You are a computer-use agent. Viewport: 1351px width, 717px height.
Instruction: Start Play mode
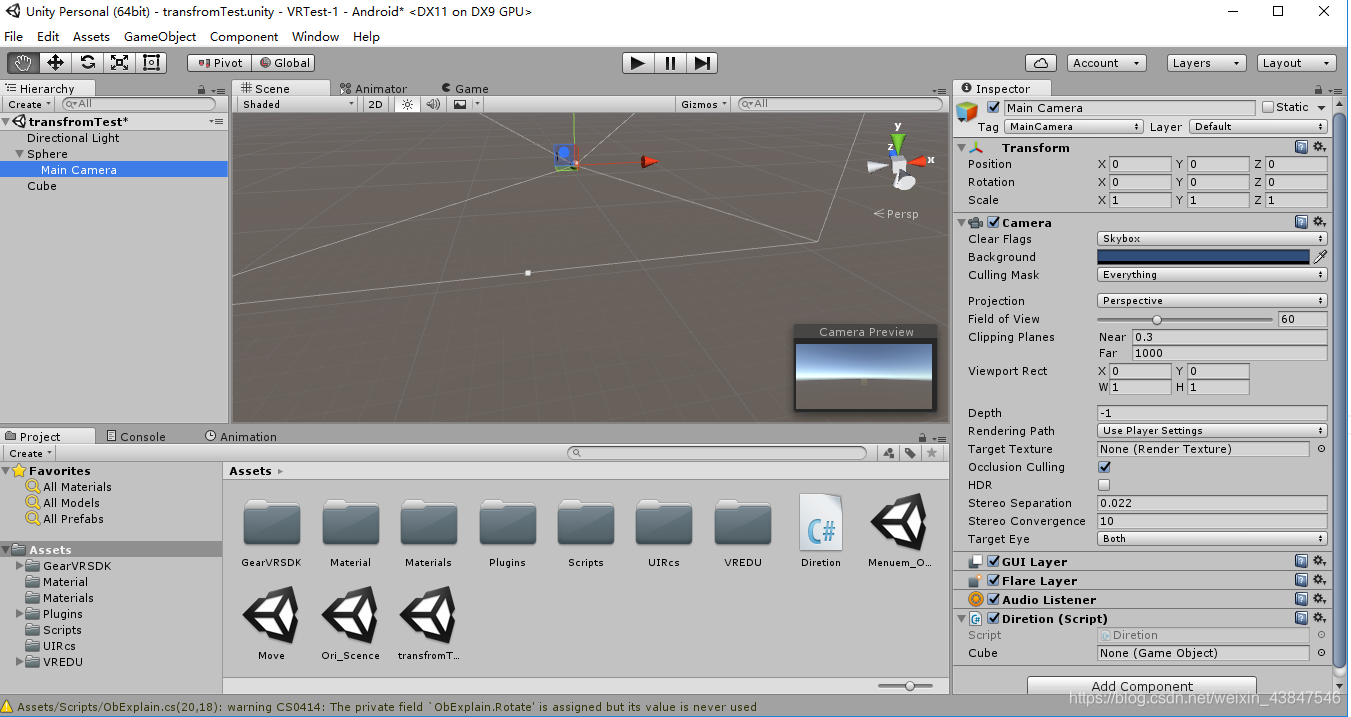[x=637, y=63]
